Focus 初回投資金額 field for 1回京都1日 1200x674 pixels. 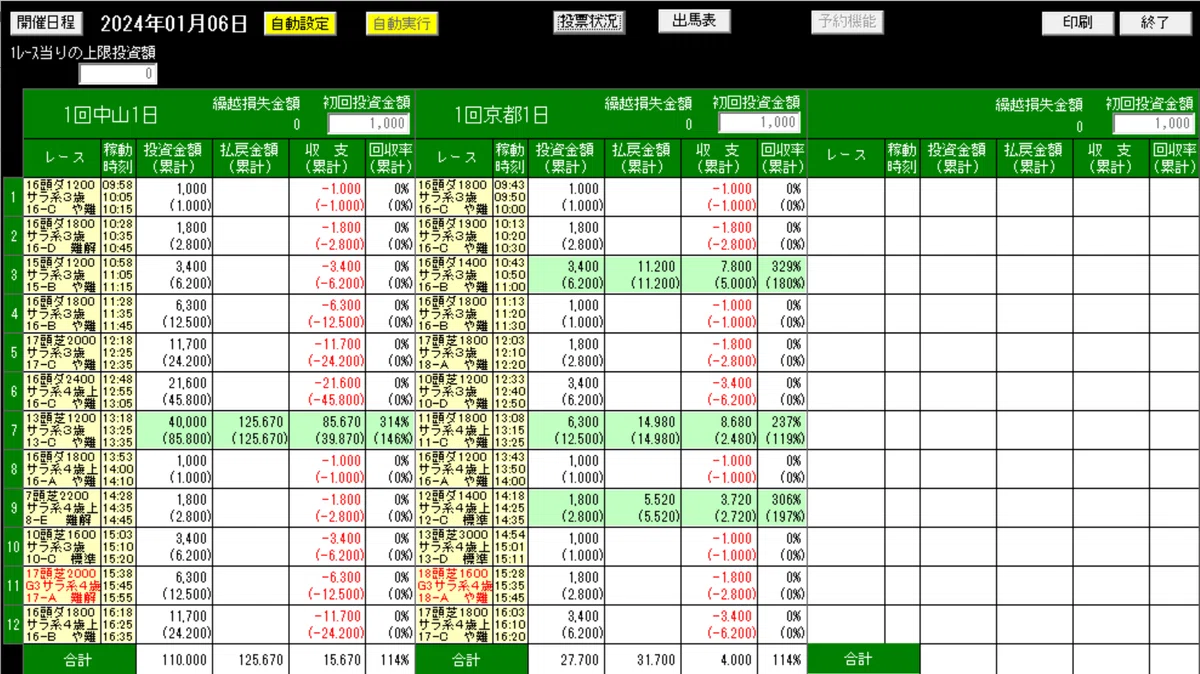pos(760,122)
